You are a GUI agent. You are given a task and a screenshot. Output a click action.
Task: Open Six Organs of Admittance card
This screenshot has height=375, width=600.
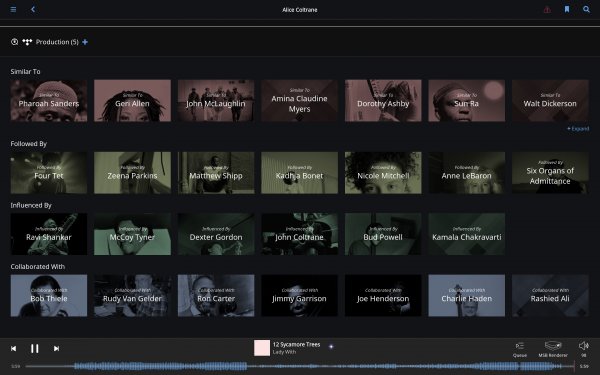tap(550, 173)
